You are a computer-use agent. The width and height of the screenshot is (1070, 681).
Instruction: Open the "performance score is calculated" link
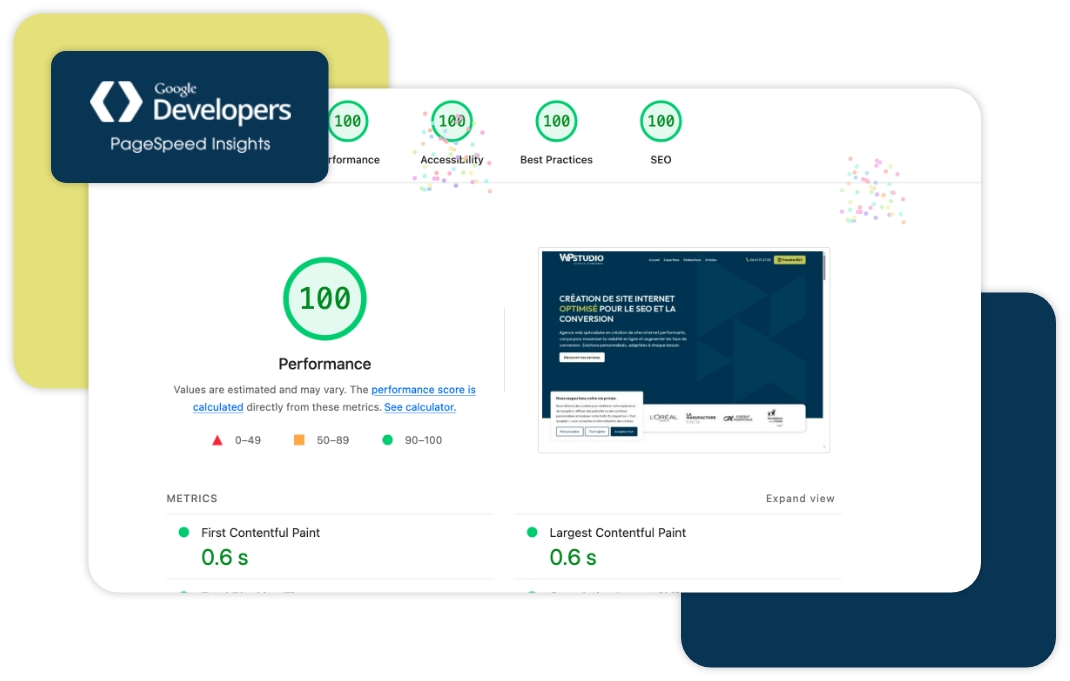coord(423,390)
